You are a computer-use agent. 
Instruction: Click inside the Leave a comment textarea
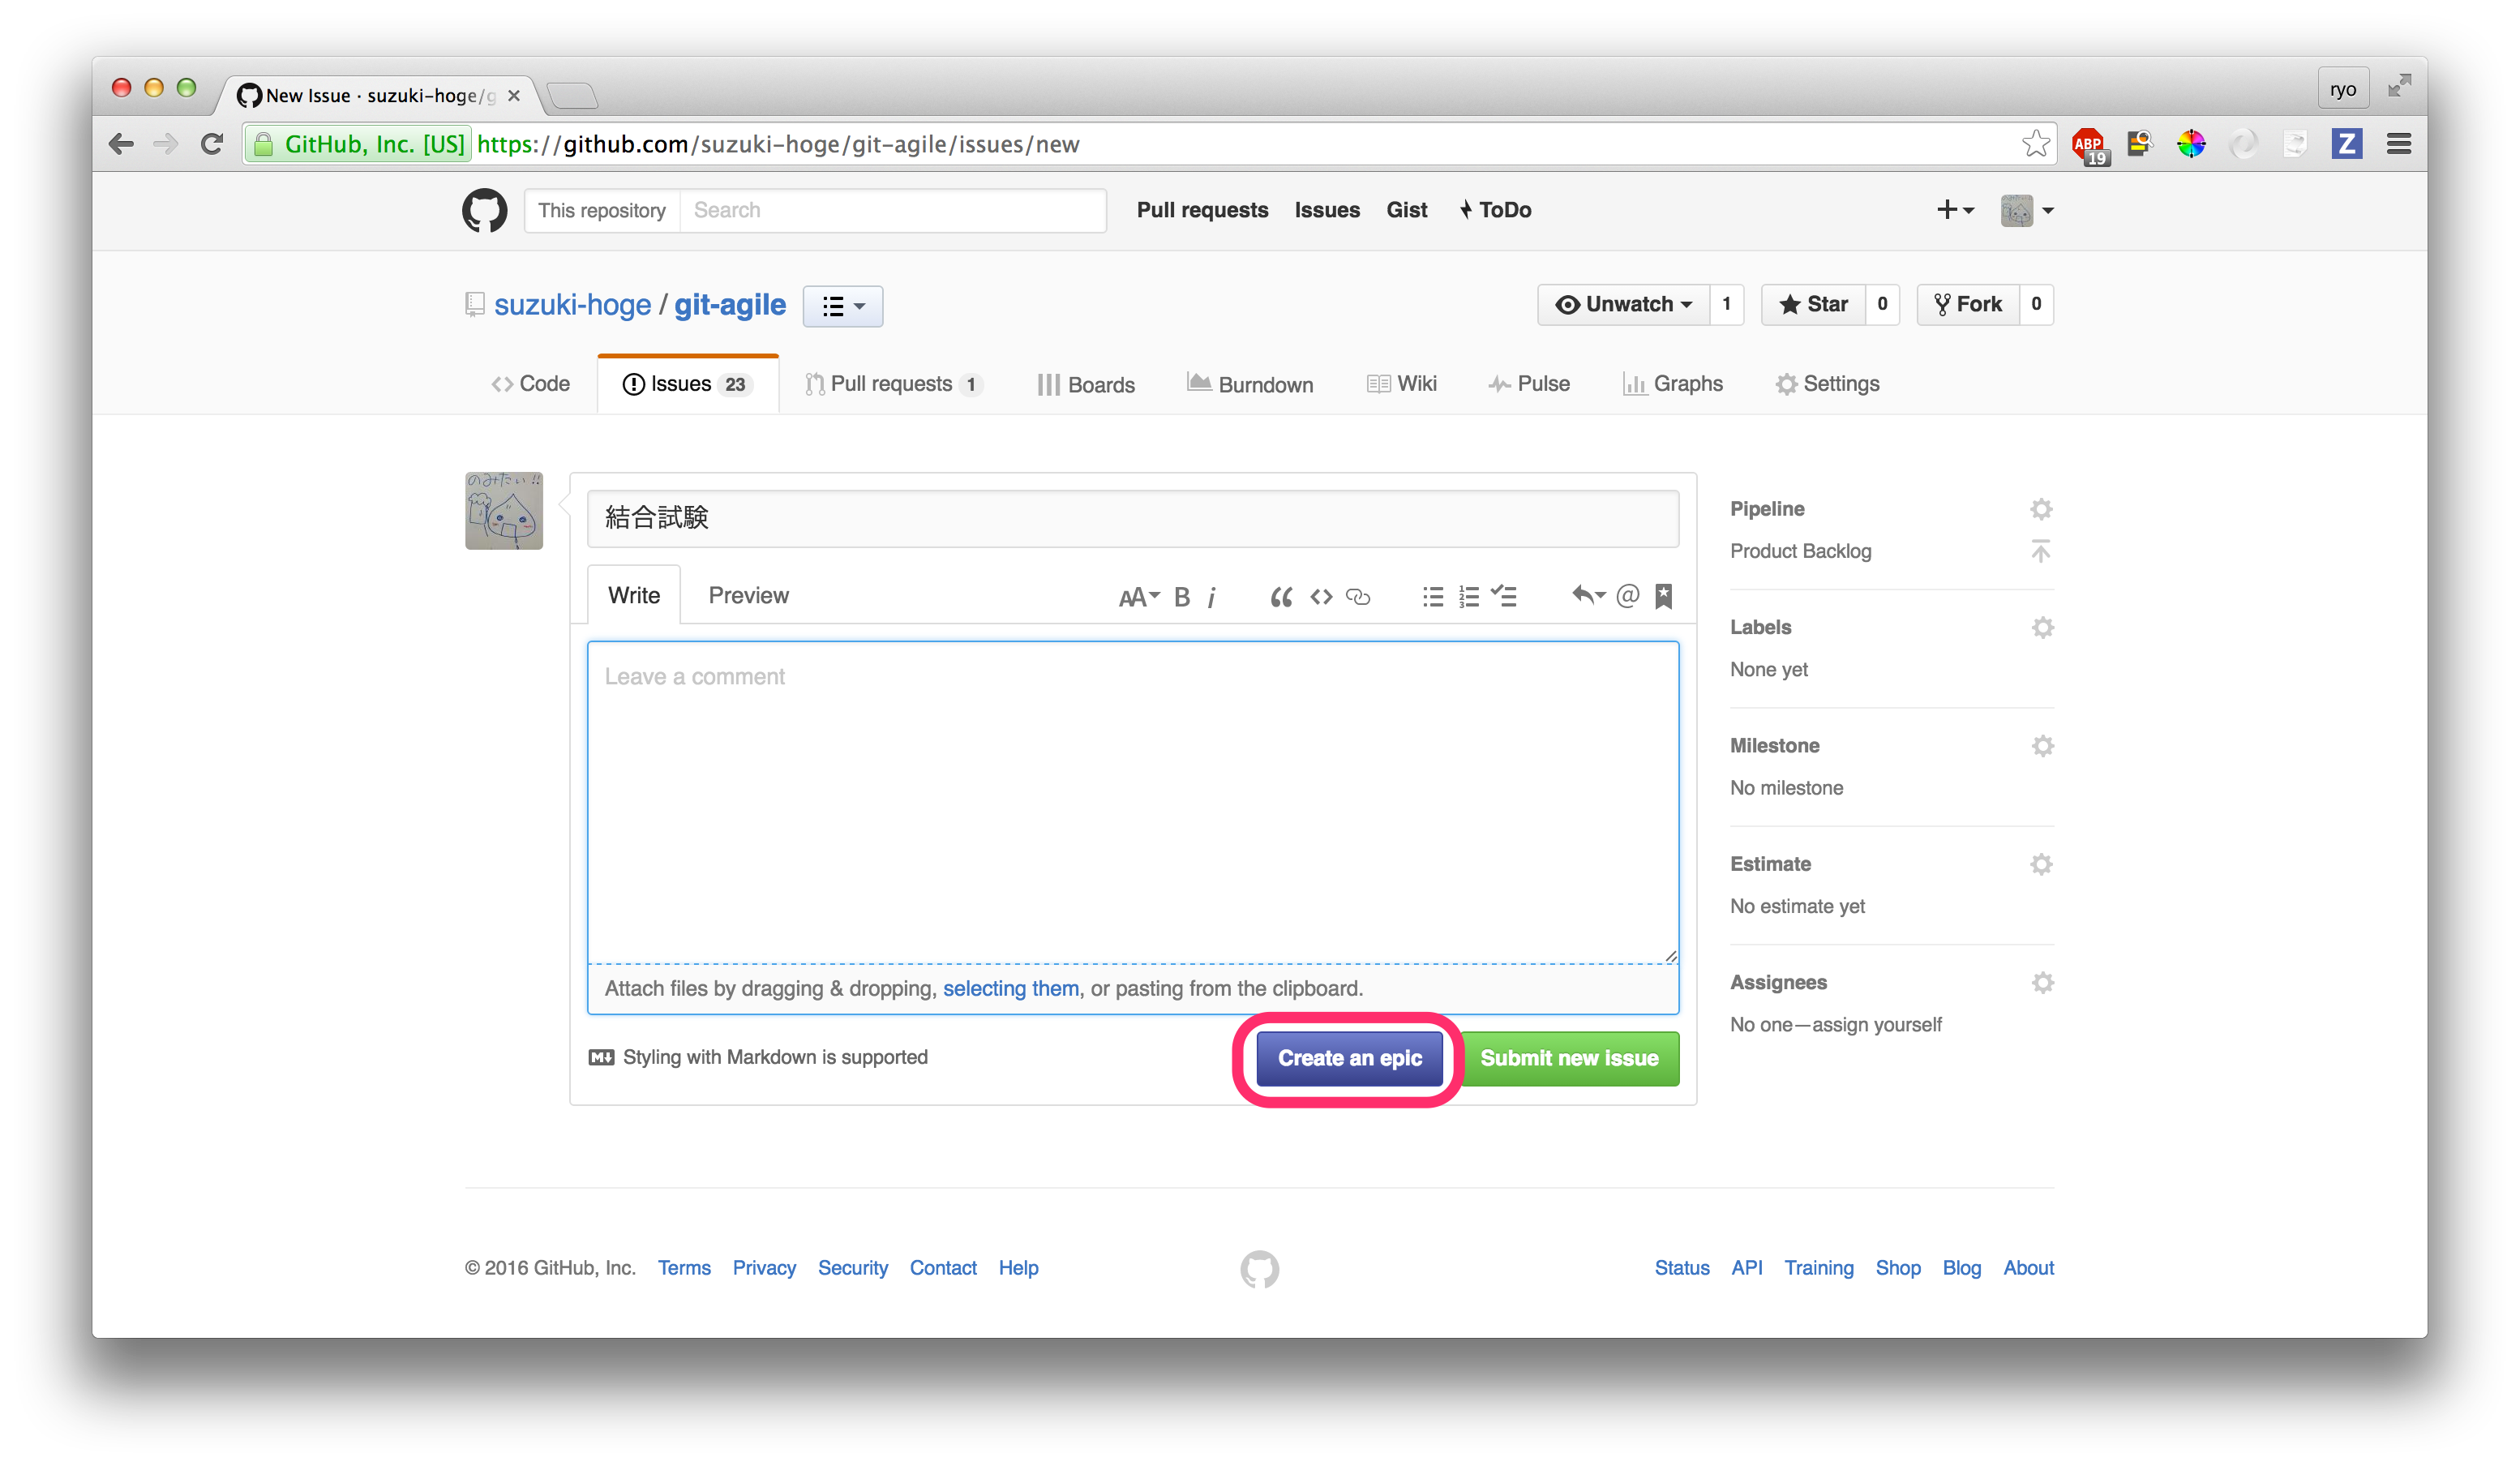pos(1130,800)
